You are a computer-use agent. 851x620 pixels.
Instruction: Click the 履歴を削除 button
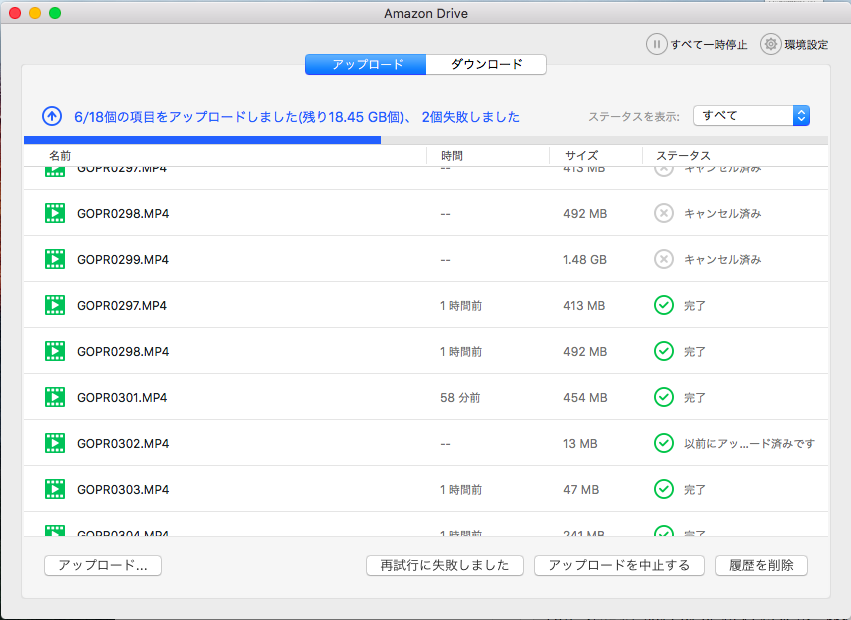tap(761, 565)
